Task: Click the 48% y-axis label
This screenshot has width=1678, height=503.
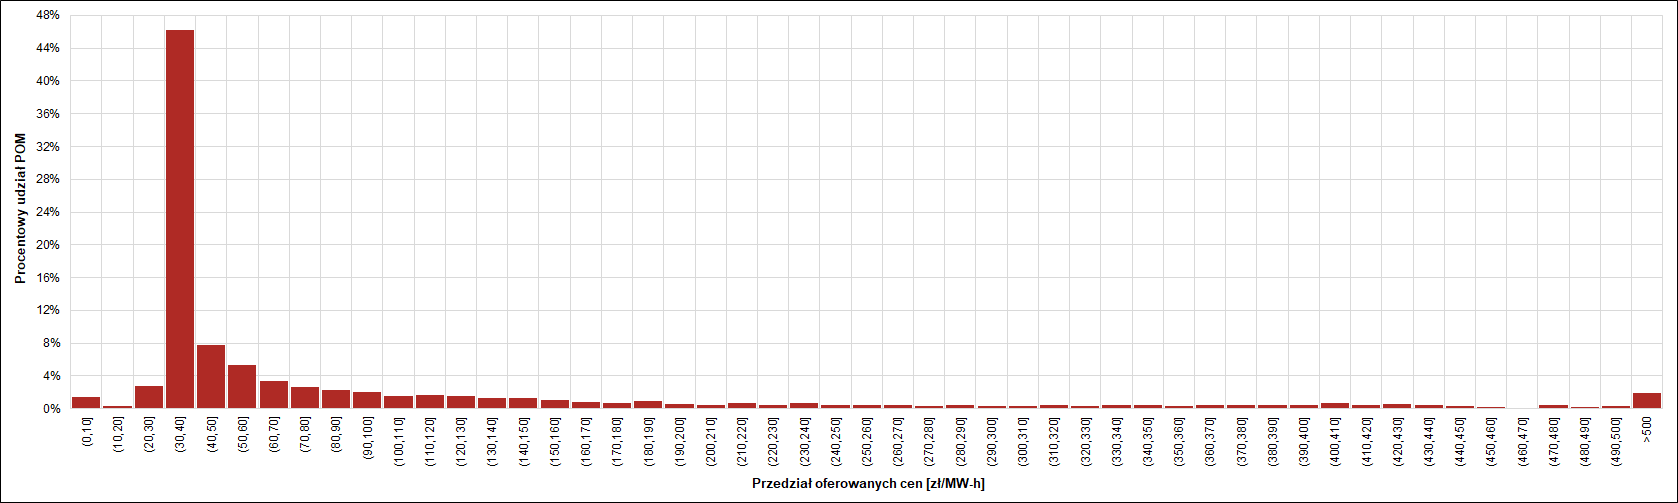Action: pos(47,16)
